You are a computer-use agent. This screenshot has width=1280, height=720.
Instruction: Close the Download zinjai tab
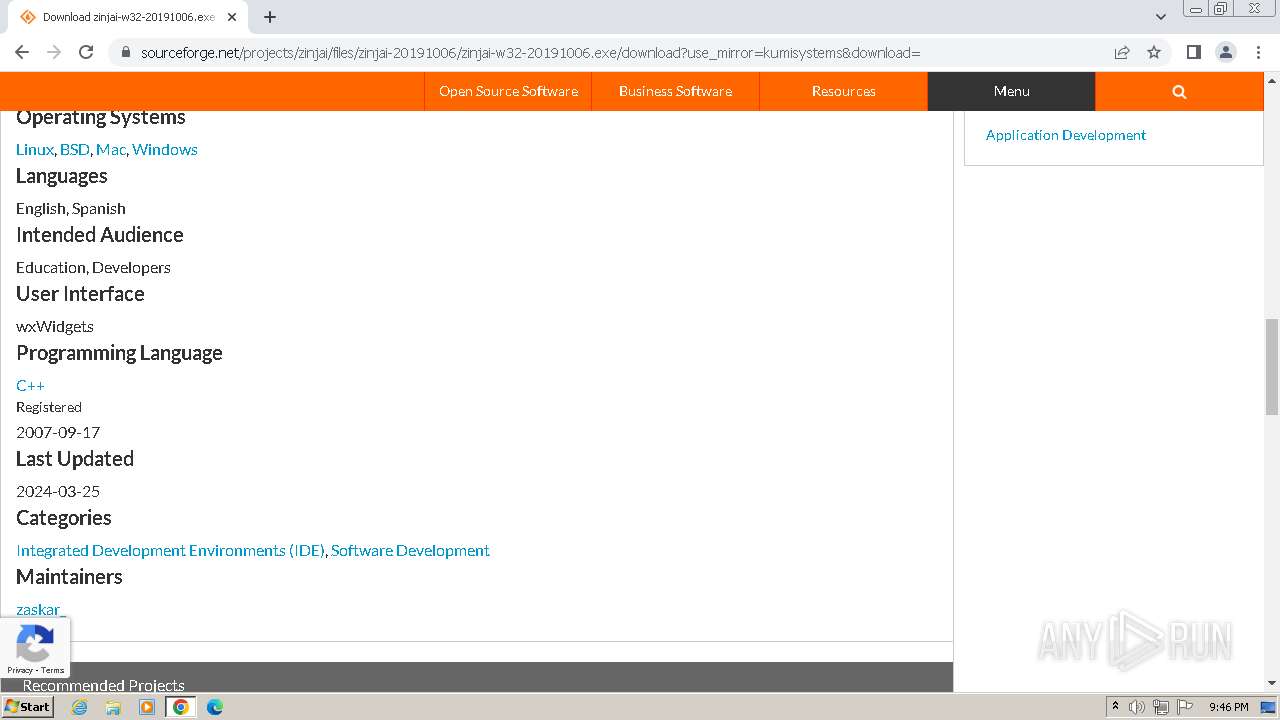click(232, 17)
